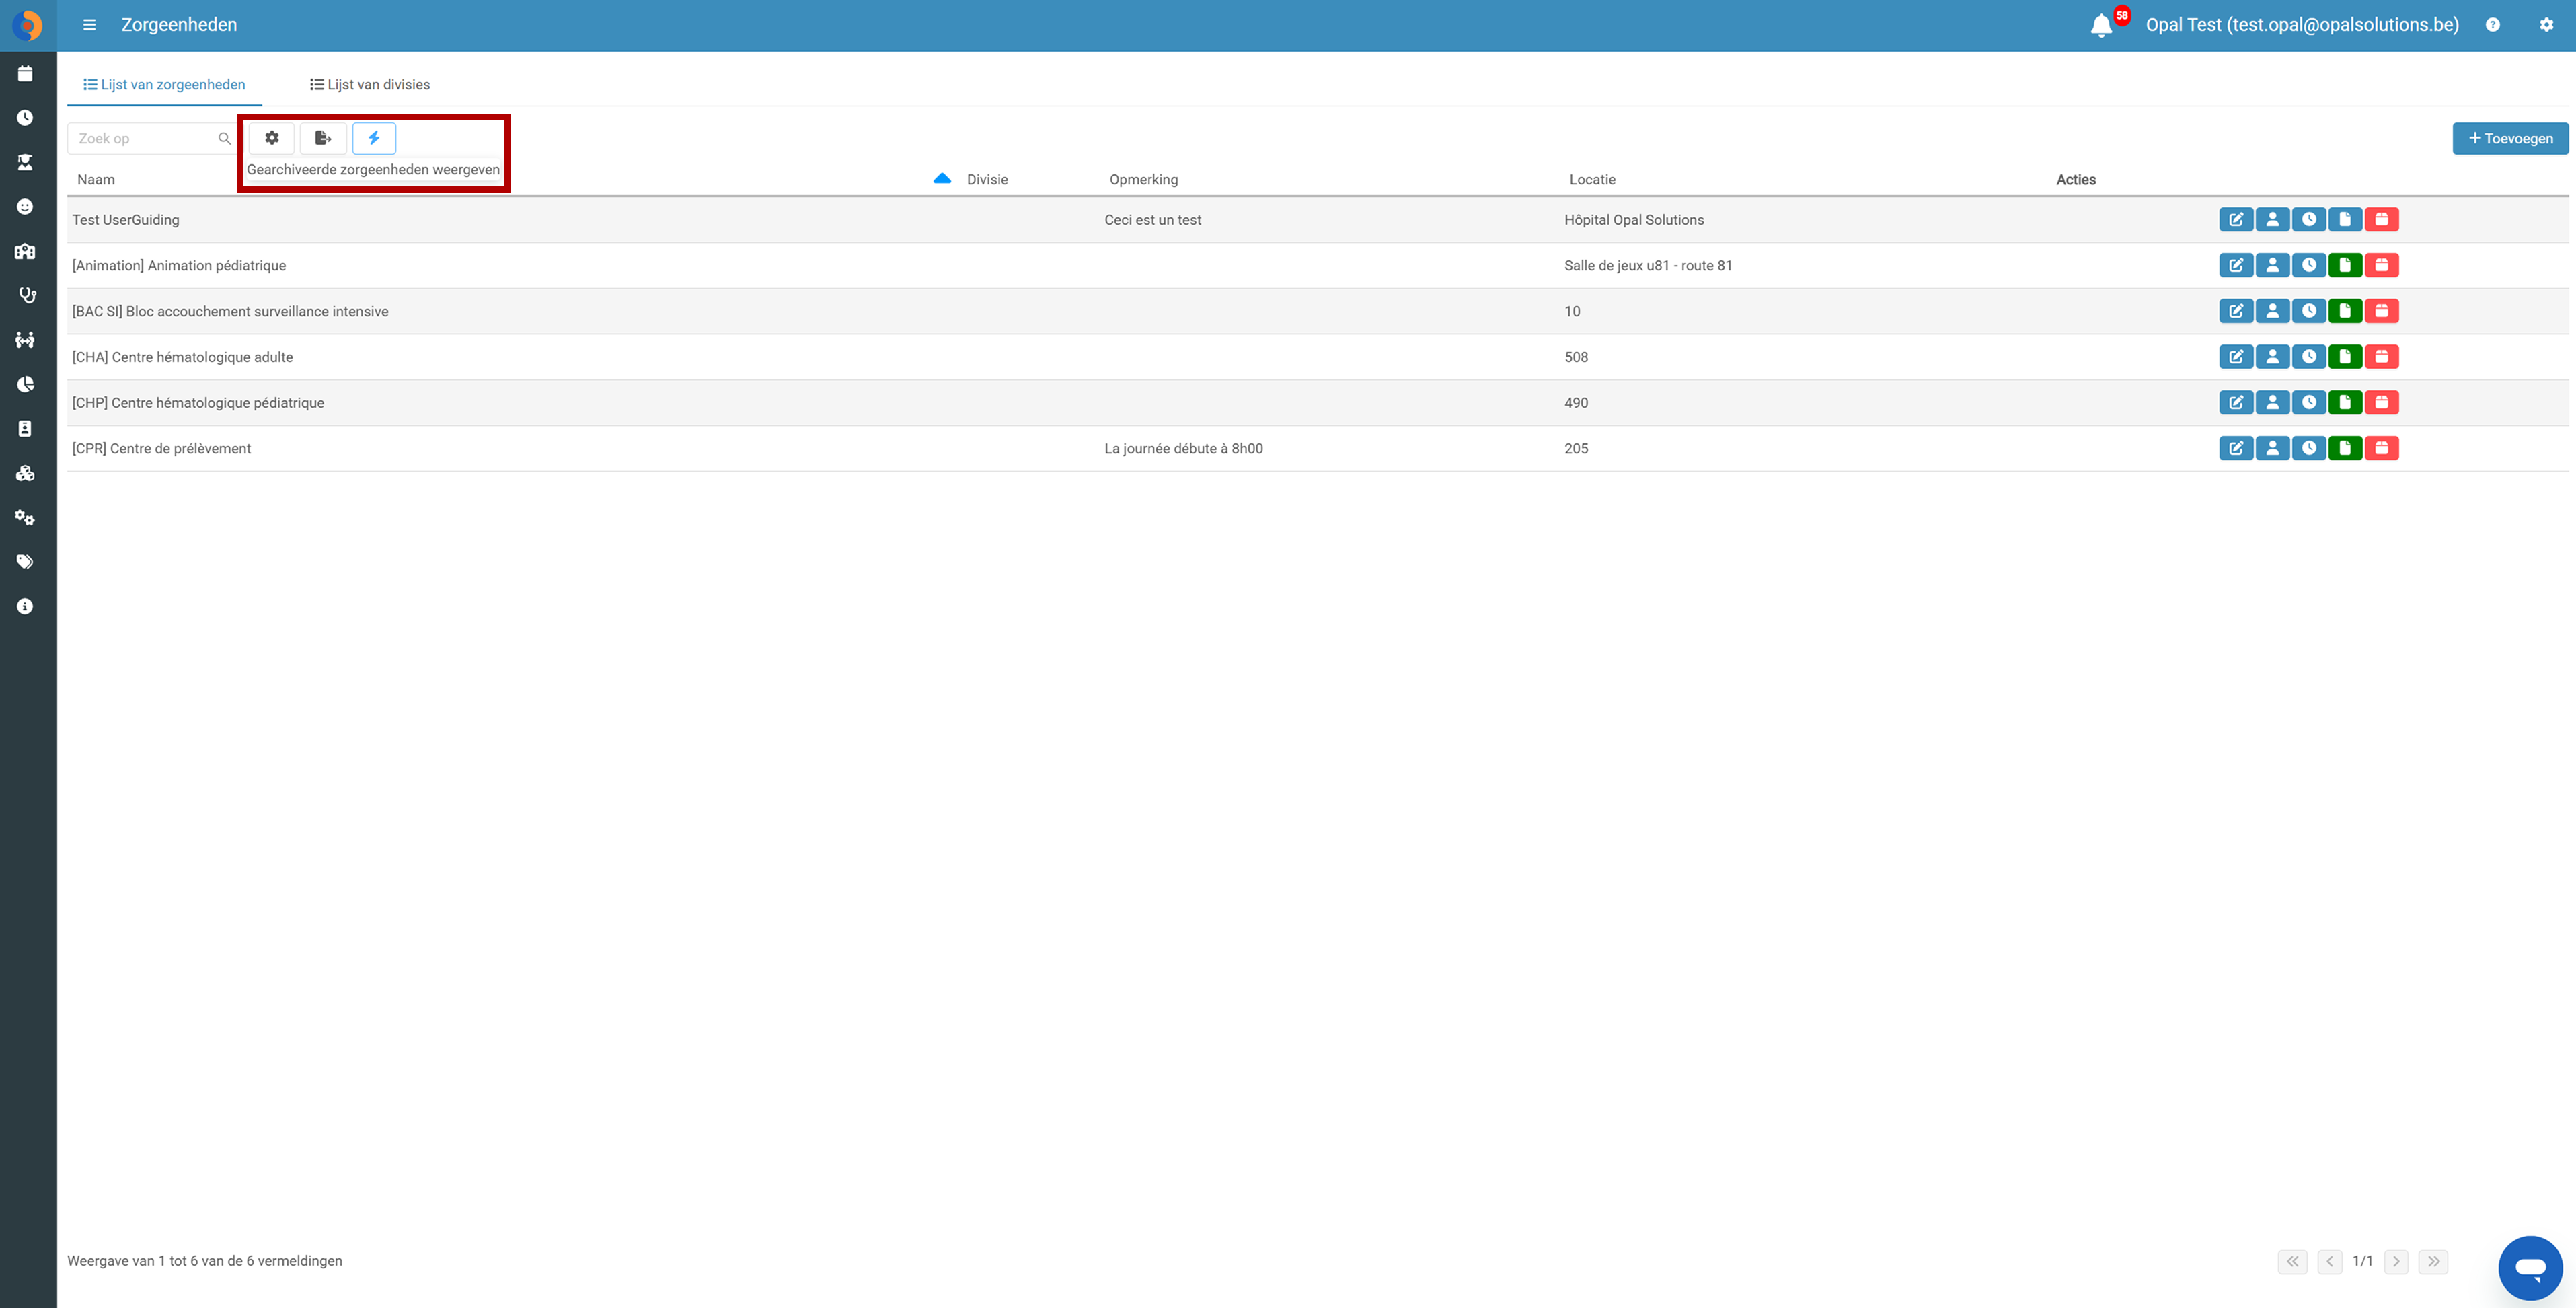Select the 'Test UserGuiding' row name
The image size is (2576, 1308).
(x=126, y=220)
